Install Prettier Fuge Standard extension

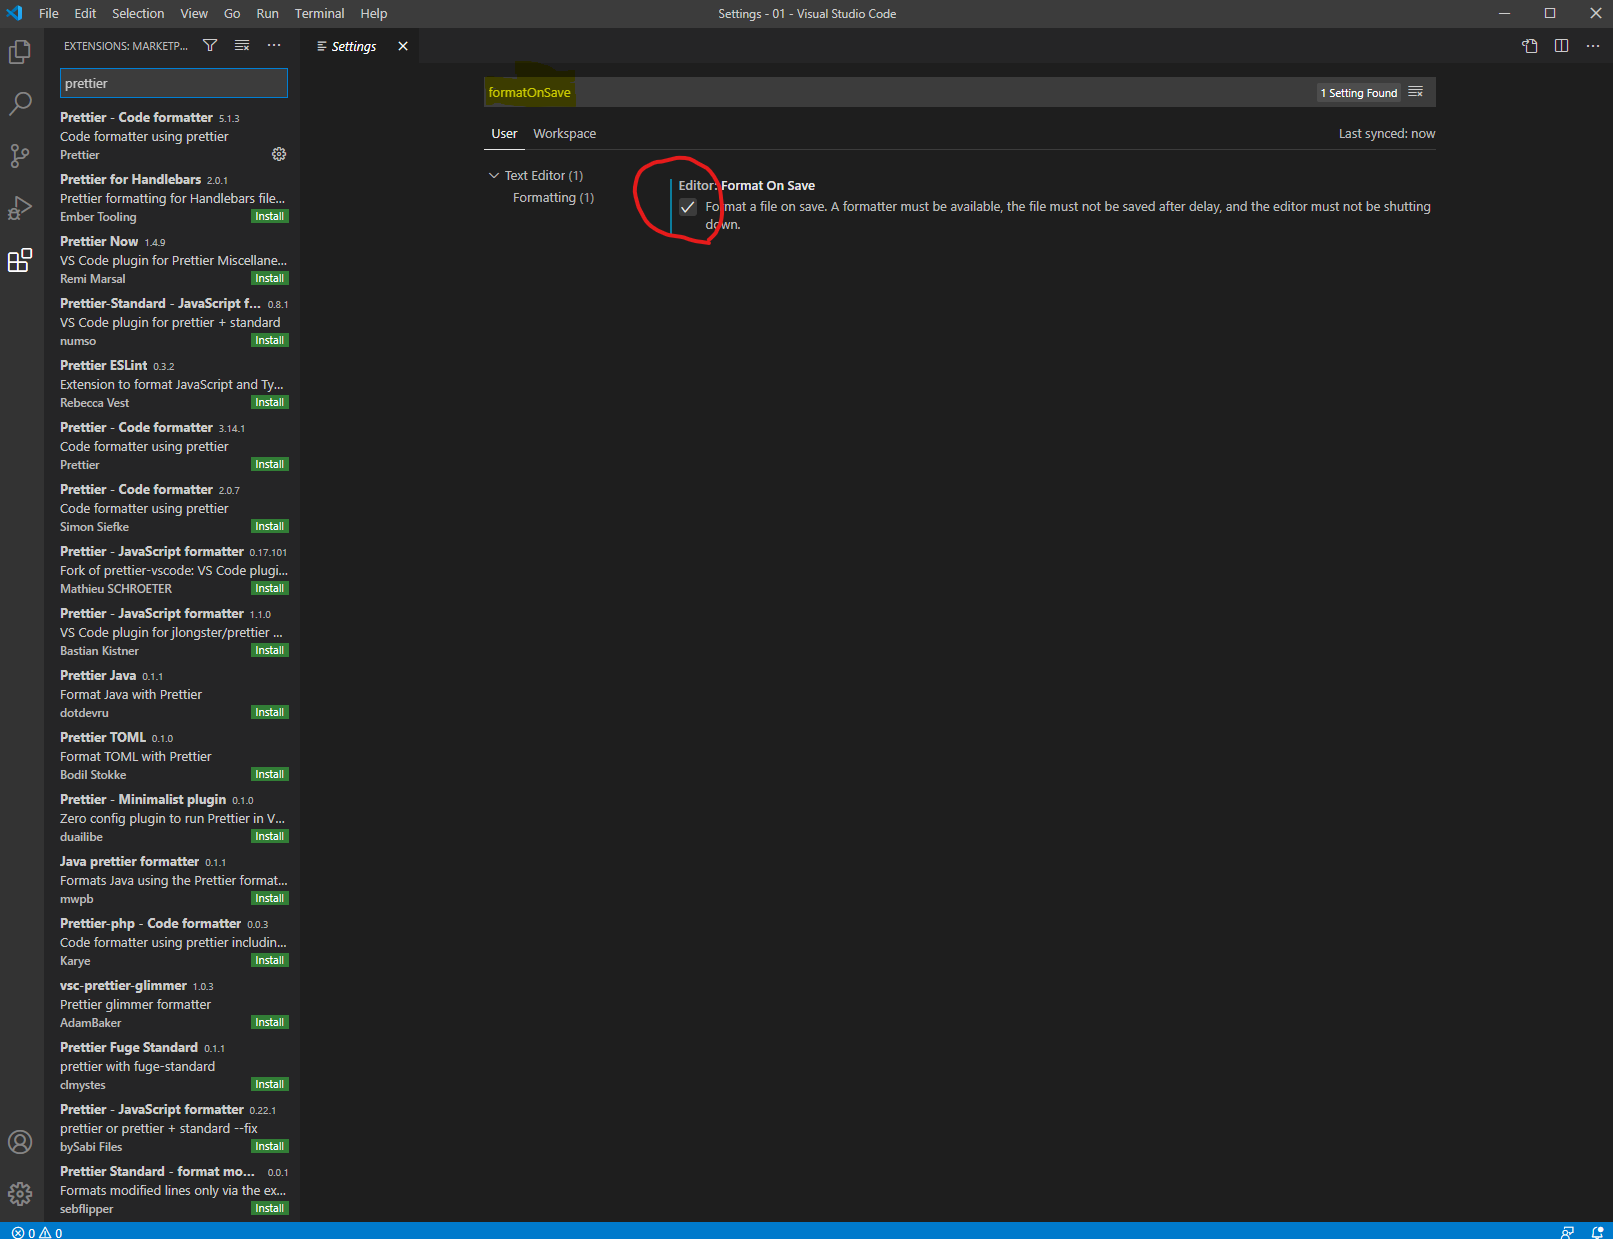pos(269,1084)
